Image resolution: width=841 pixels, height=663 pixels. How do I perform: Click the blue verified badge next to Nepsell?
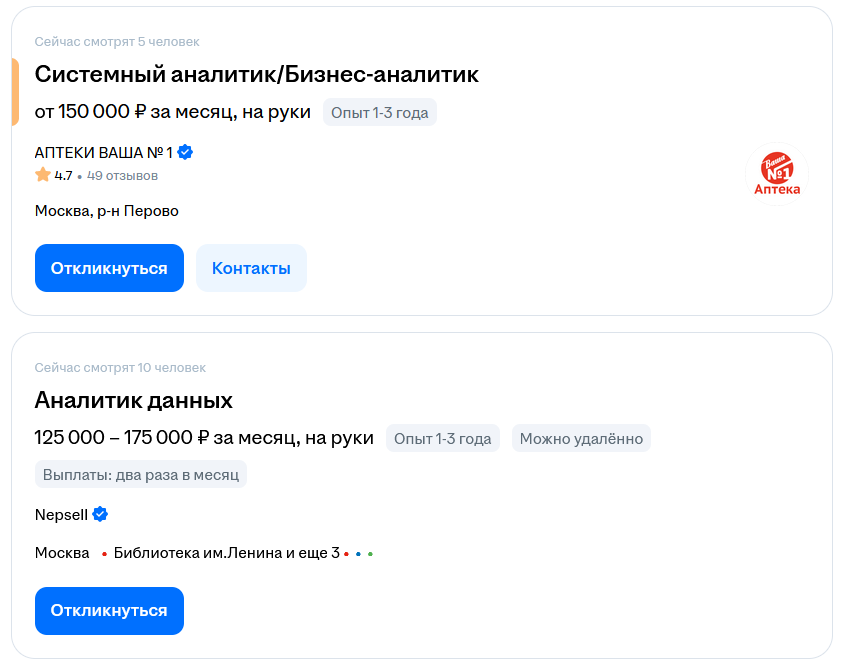click(98, 514)
